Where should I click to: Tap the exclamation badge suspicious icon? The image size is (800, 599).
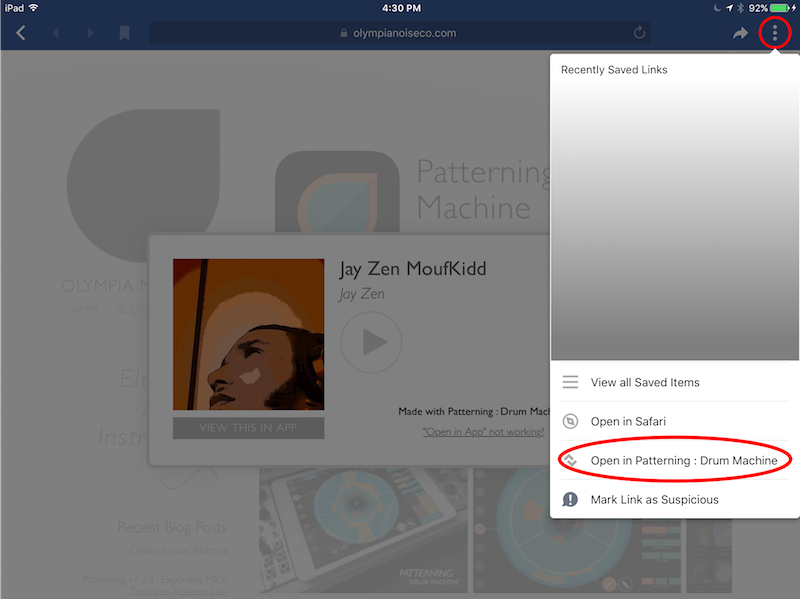tap(570, 500)
